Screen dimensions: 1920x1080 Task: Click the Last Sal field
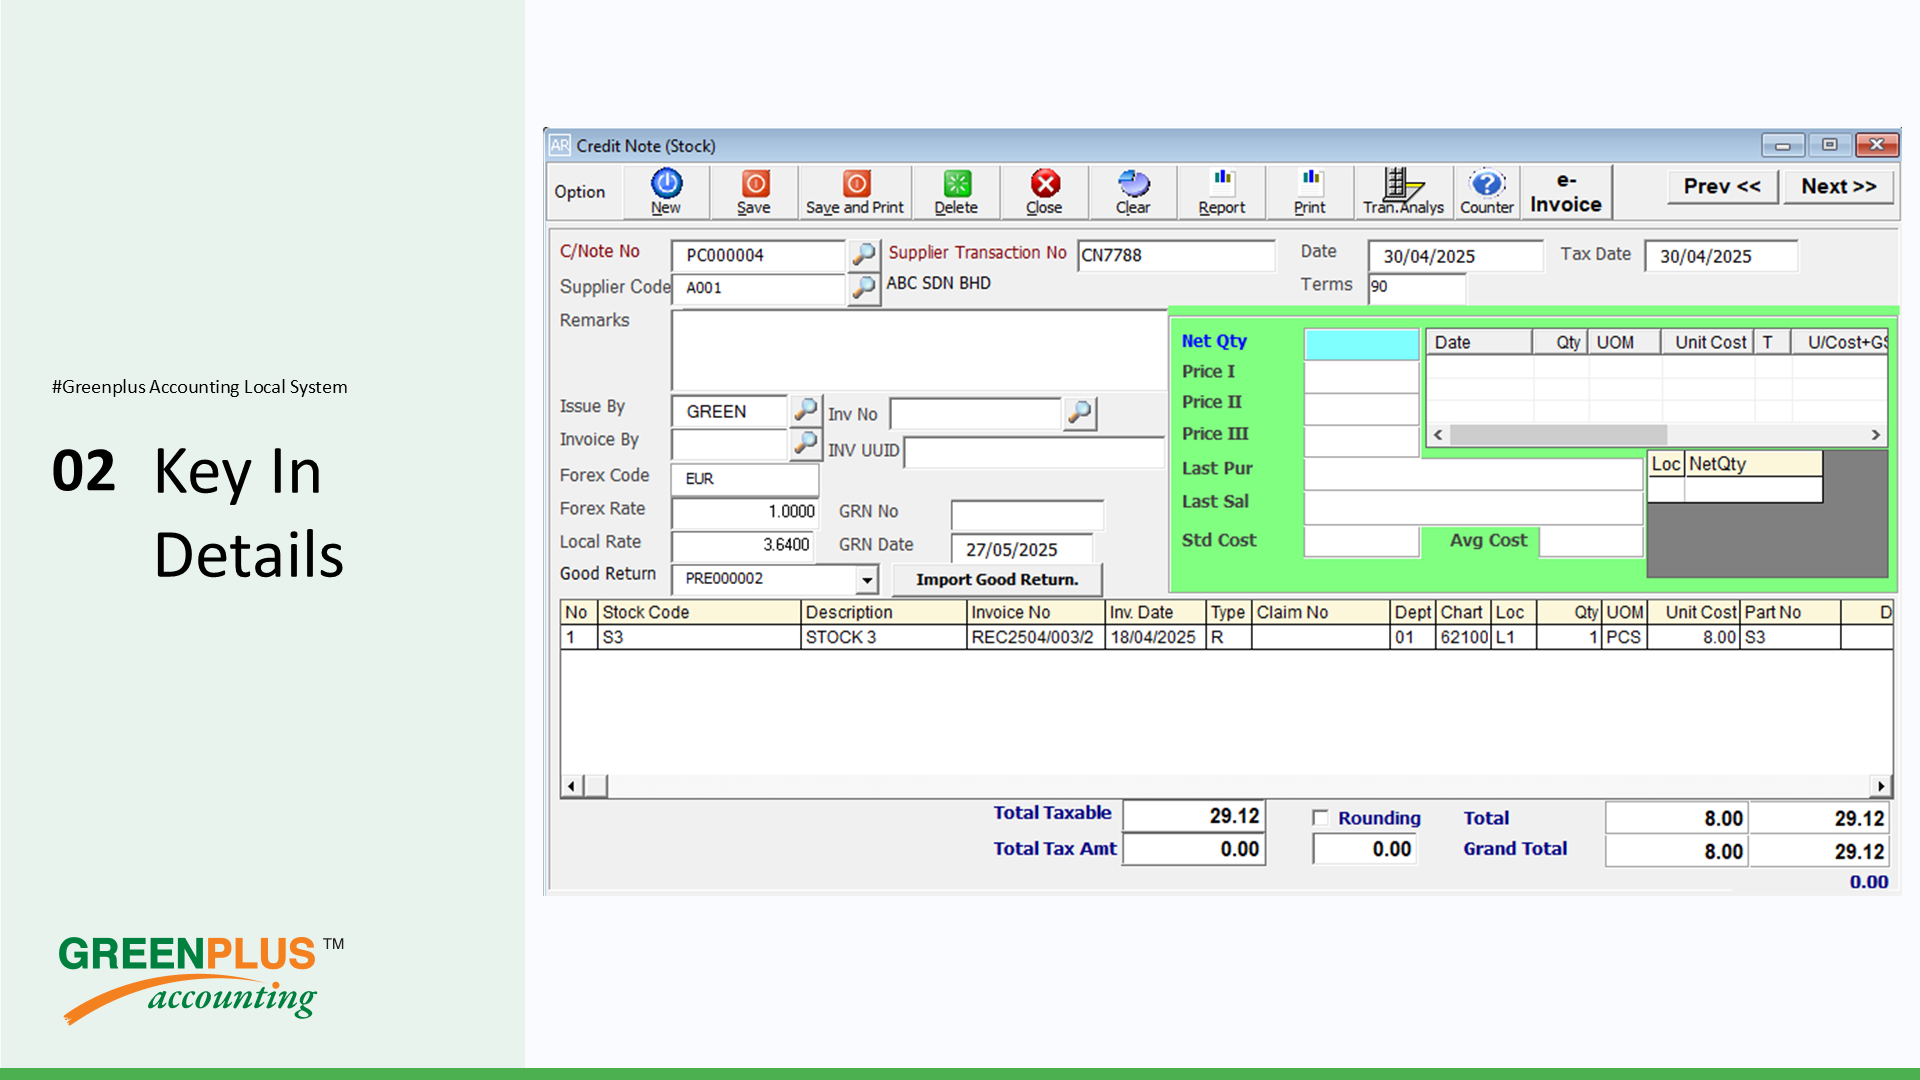point(1473,507)
